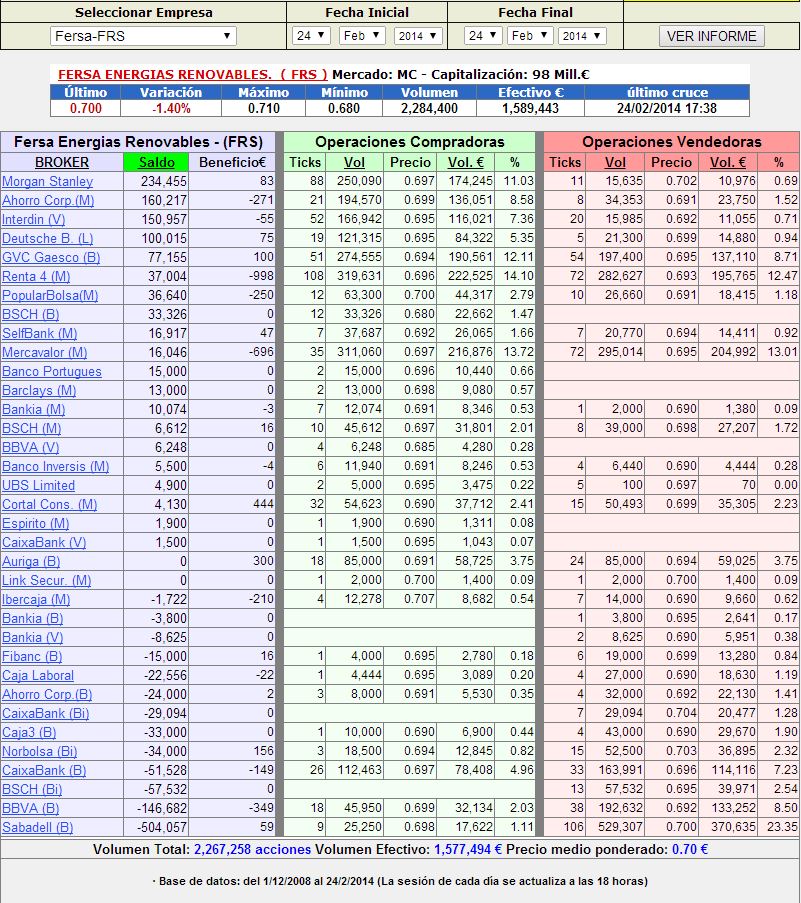Open the GVC Gaesco (B) broker link

51,257
